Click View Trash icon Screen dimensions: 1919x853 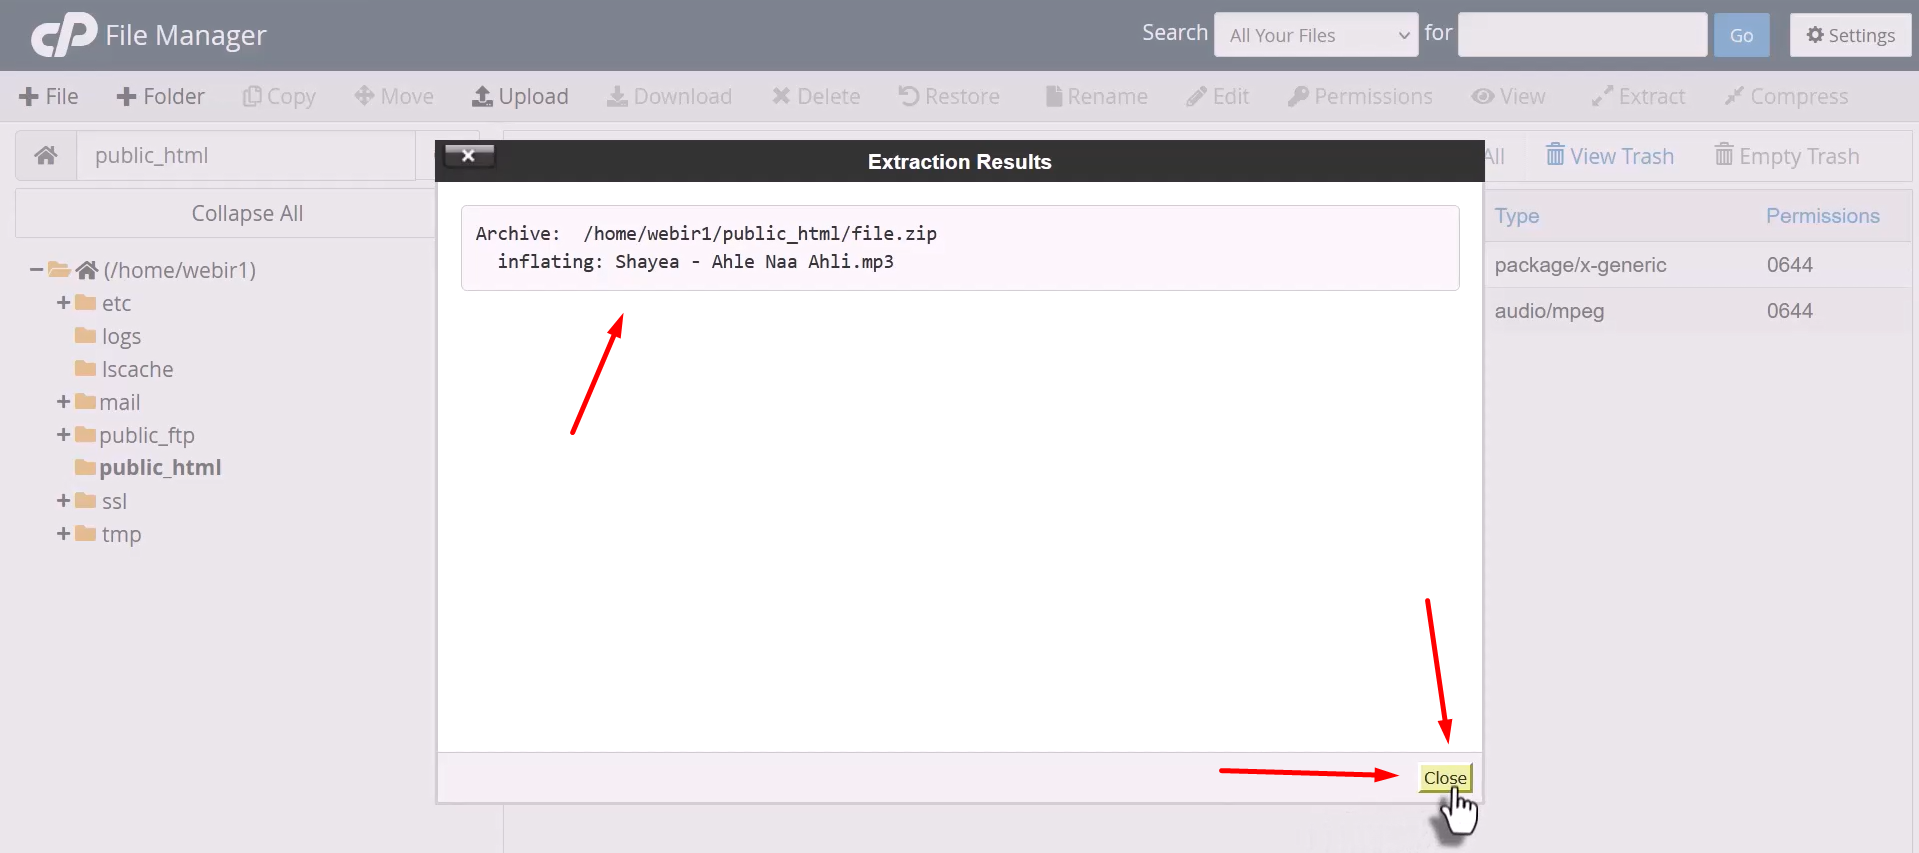1555,155
